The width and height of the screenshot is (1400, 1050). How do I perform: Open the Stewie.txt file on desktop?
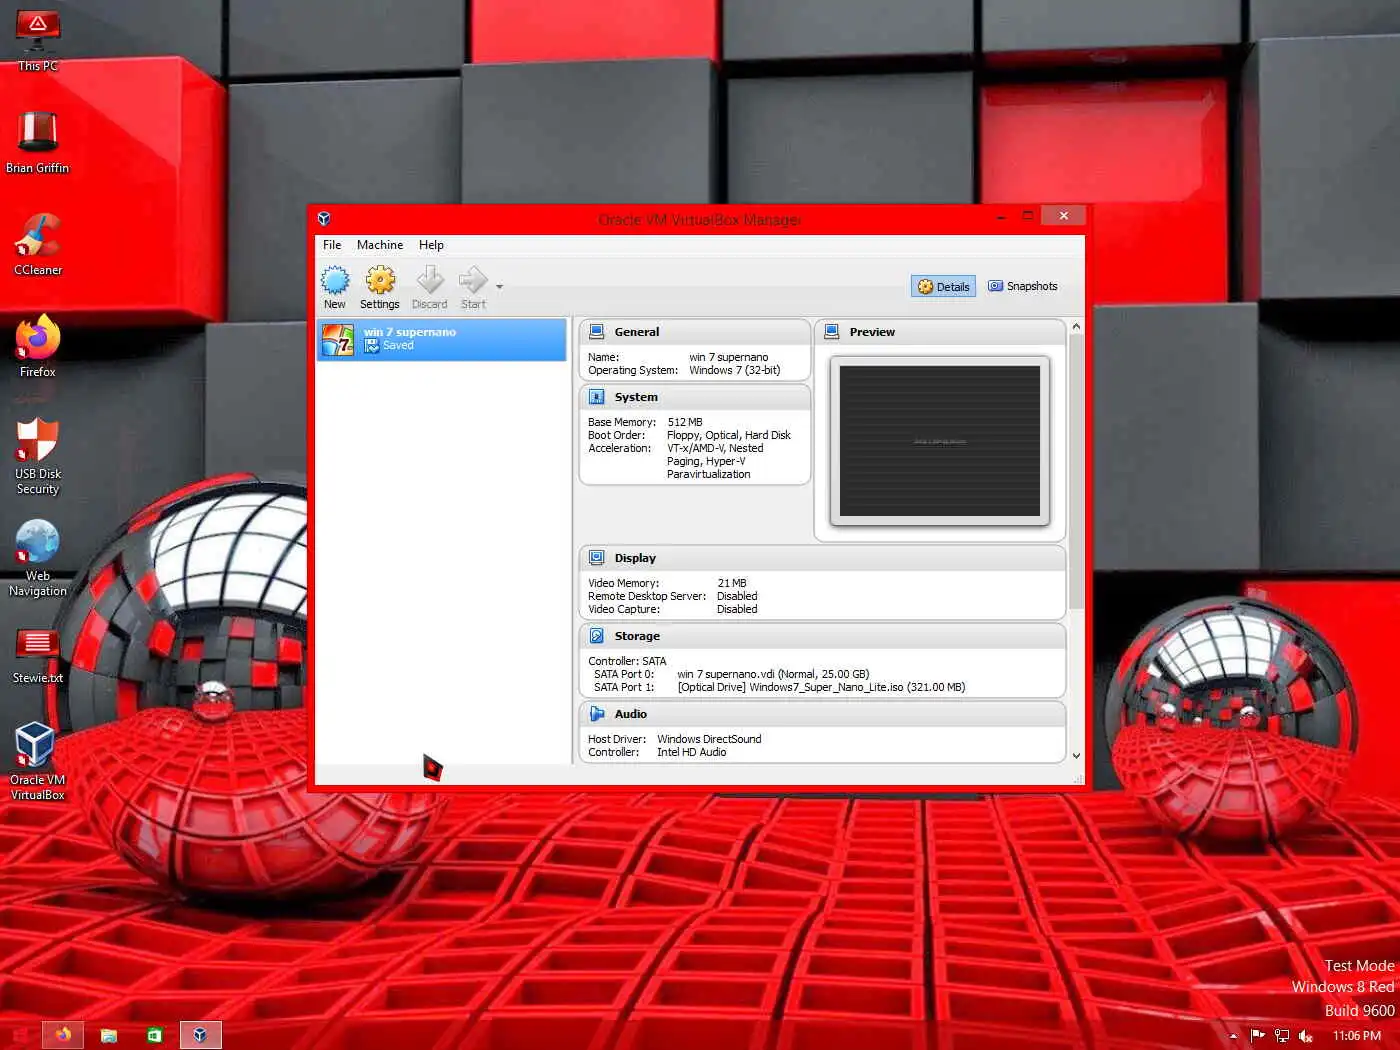click(x=38, y=654)
